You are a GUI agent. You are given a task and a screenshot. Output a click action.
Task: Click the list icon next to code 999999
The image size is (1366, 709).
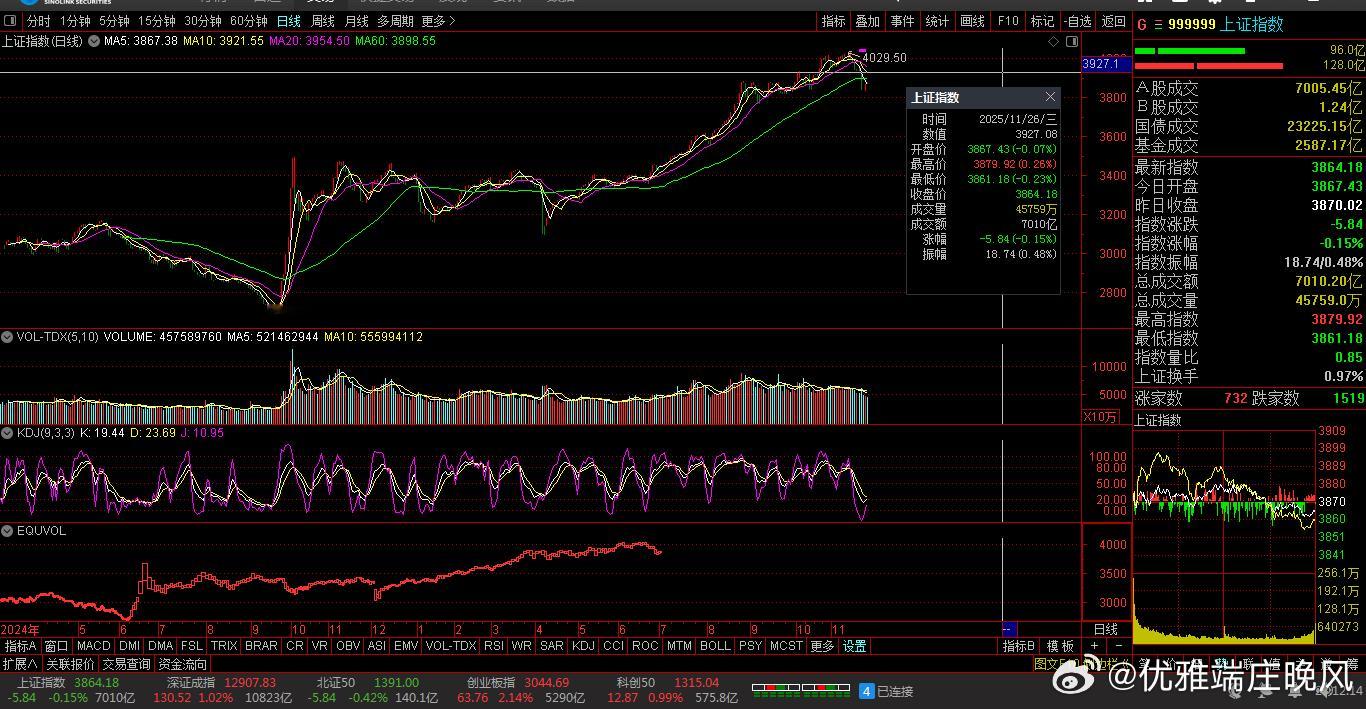pyautogui.click(x=1159, y=24)
